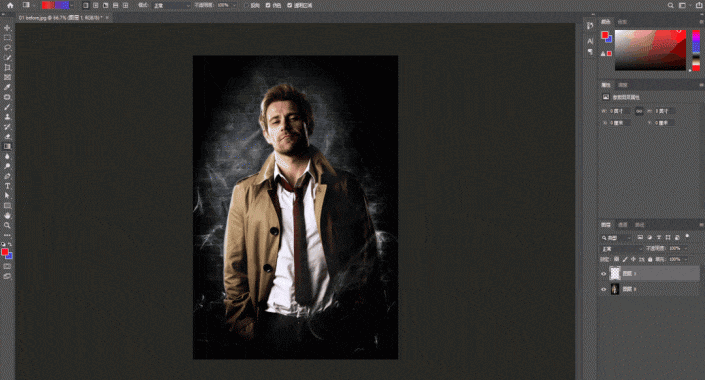This screenshot has height=380, width=705.
Task: Toggle the Transparency checkbox in options bar
Action: (289, 5)
